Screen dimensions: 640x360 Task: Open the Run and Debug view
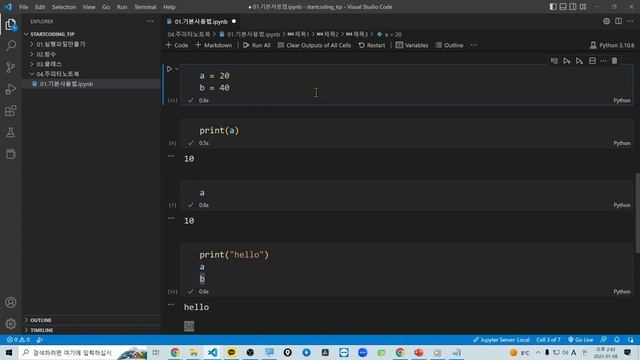pyautogui.click(x=11, y=89)
